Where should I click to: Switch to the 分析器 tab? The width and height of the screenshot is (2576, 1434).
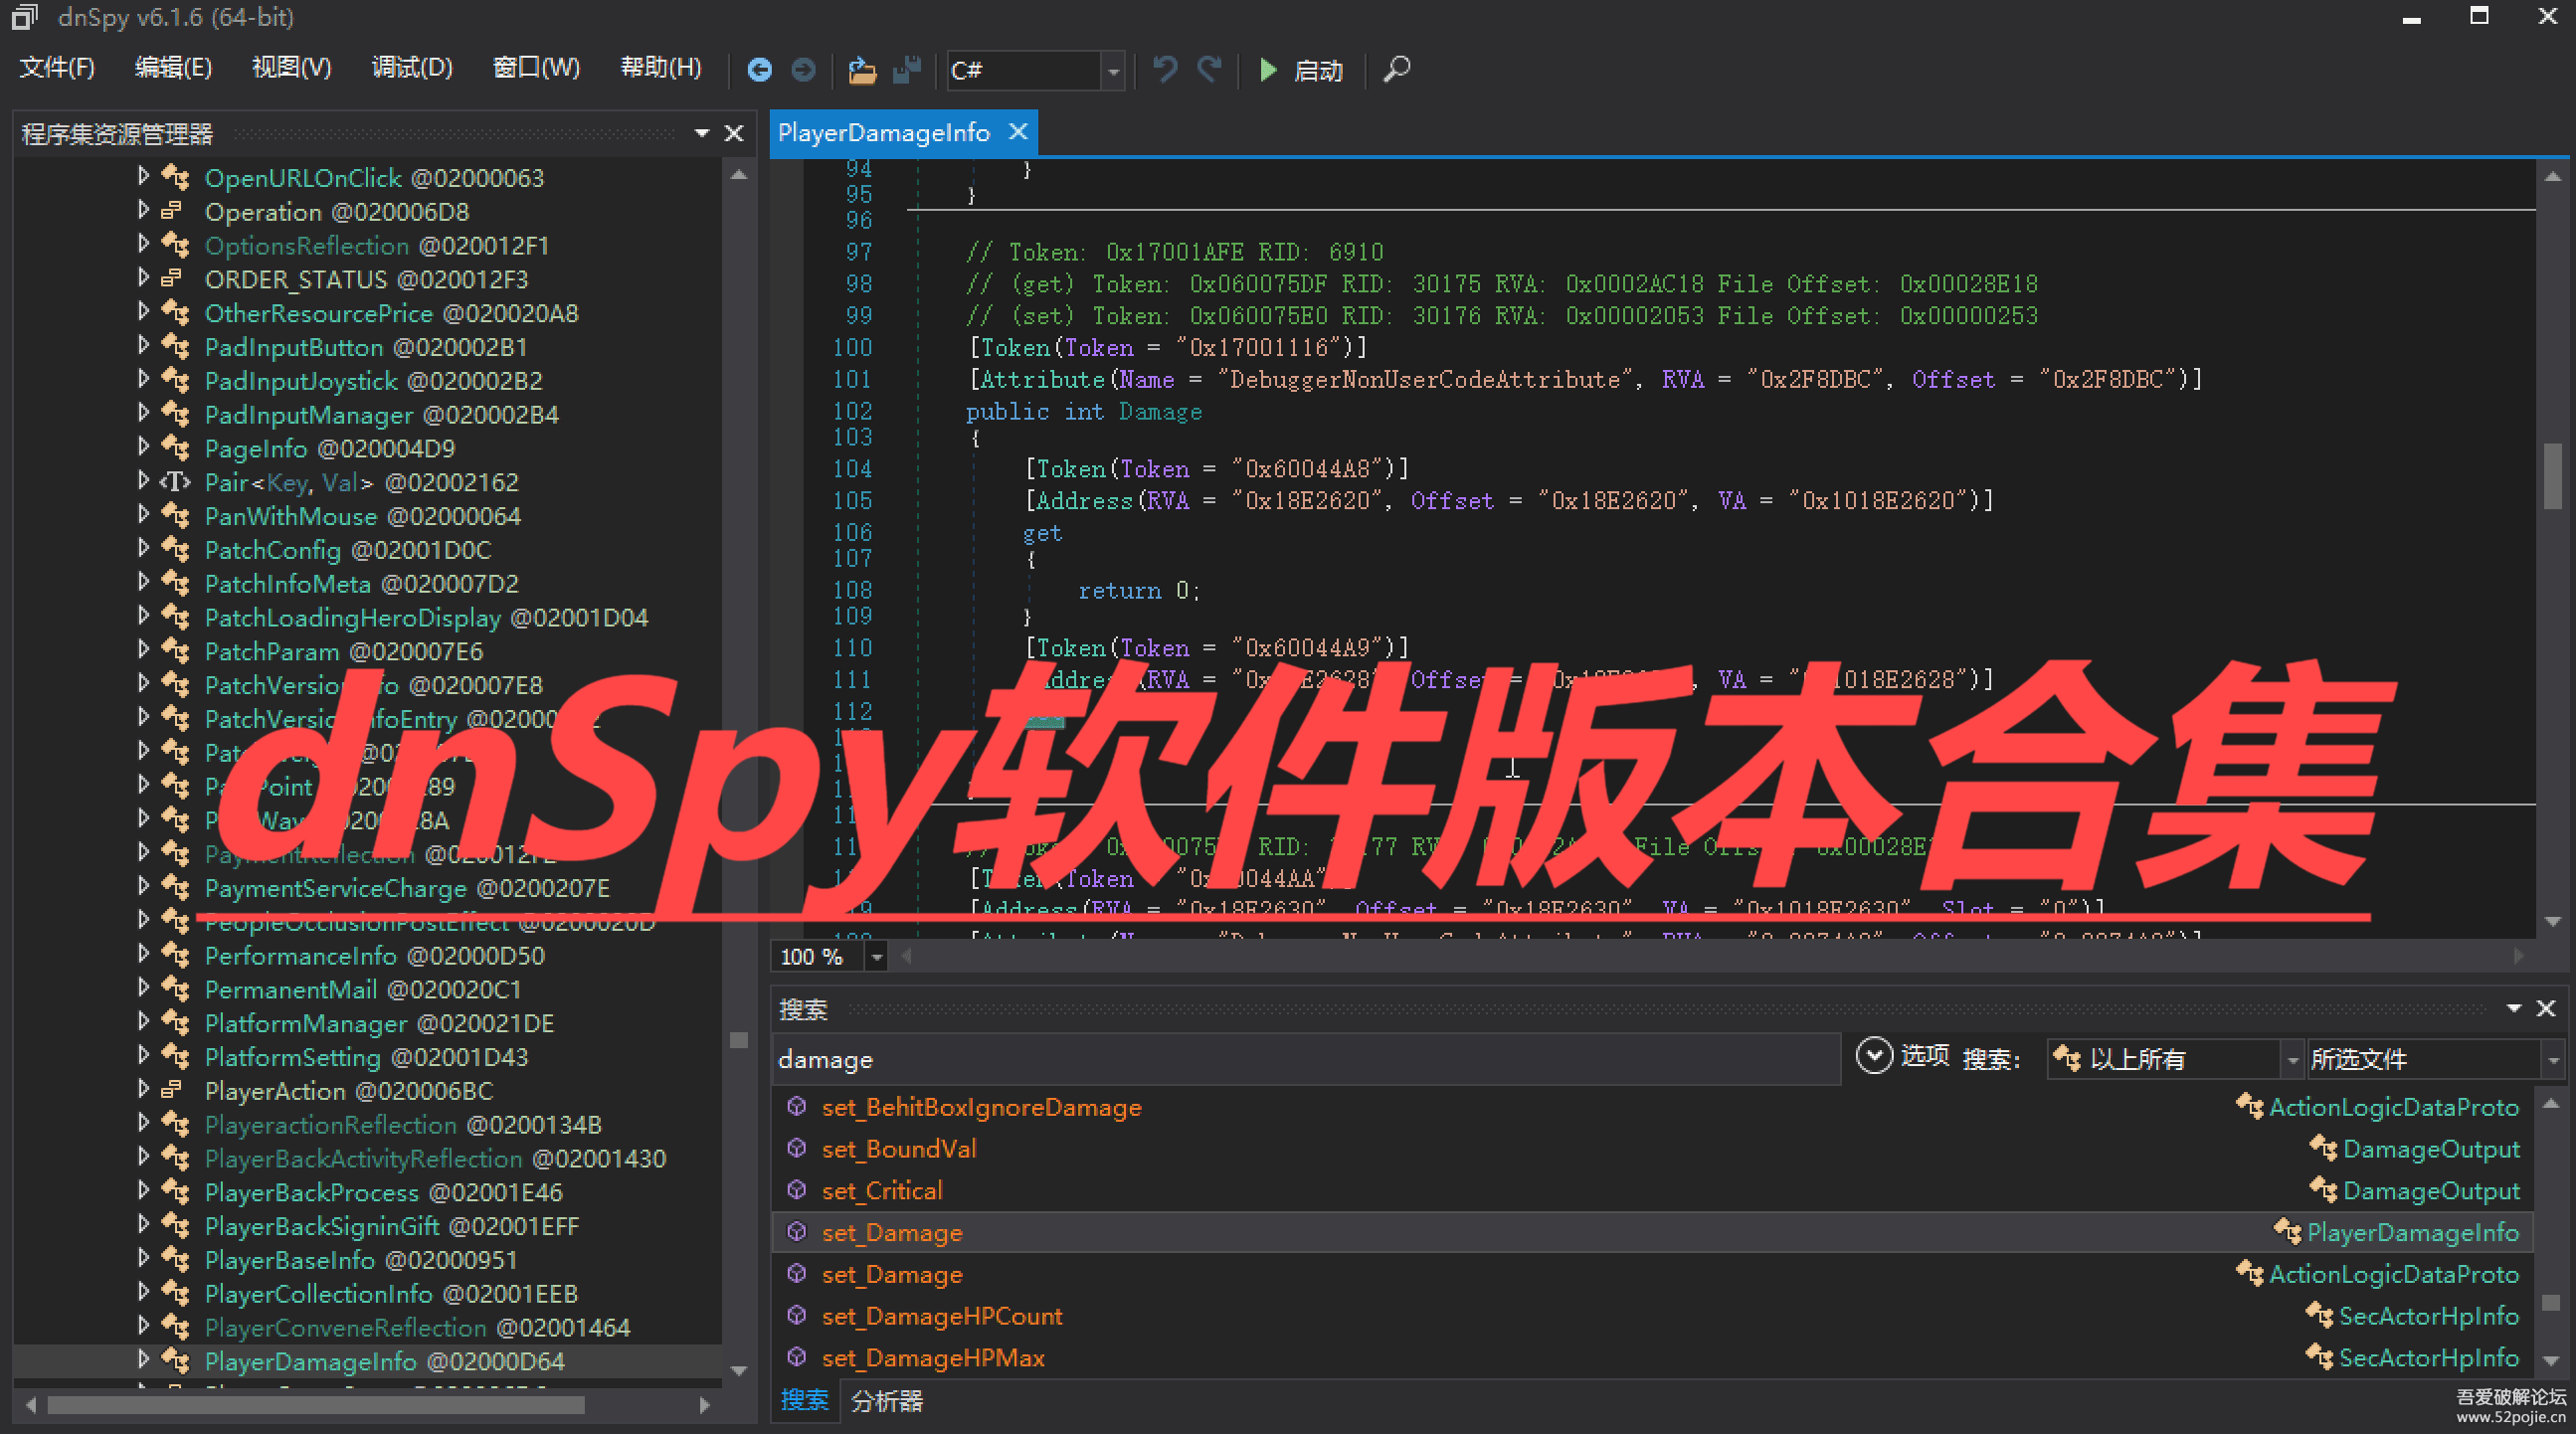pyautogui.click(x=886, y=1401)
